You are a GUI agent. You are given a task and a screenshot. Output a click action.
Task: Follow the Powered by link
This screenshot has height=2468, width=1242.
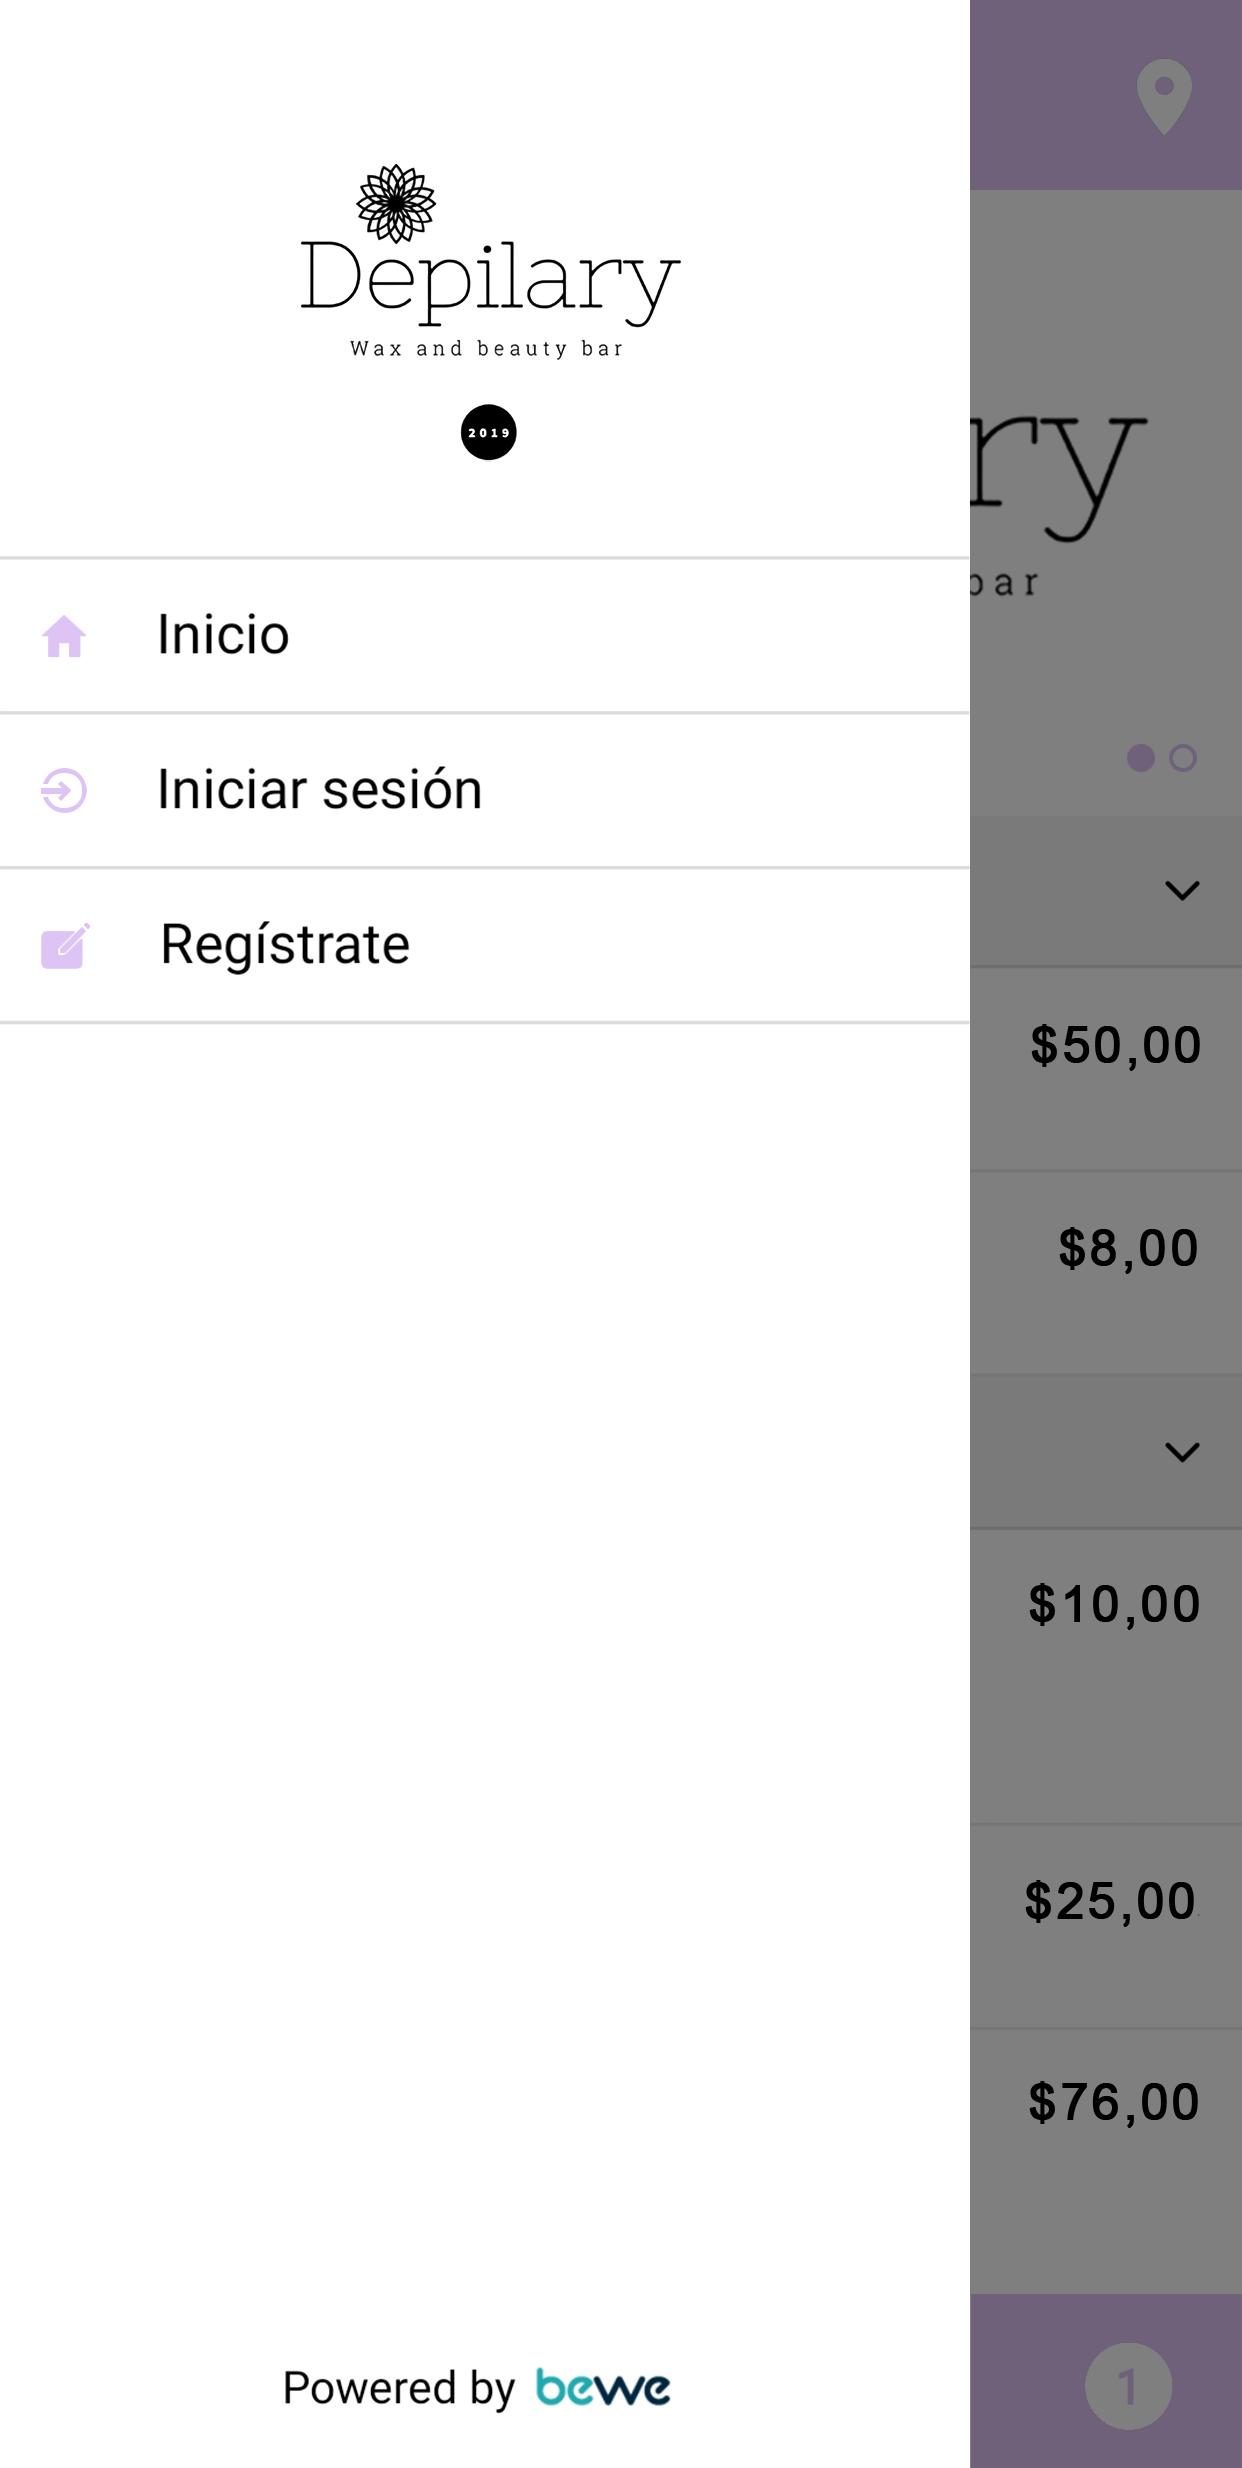pyautogui.click(x=398, y=2388)
